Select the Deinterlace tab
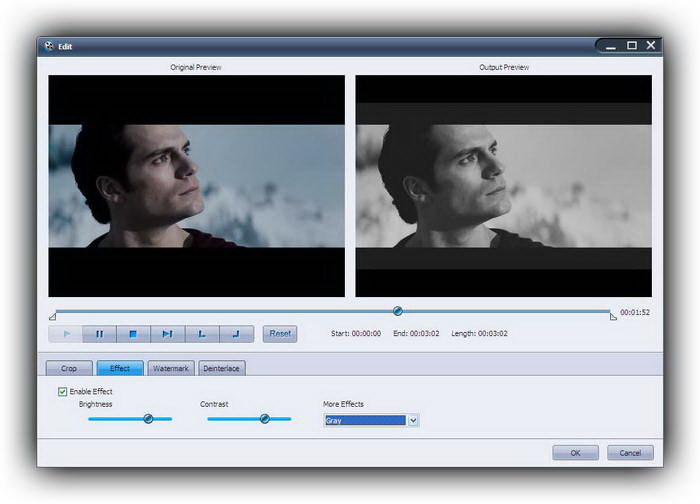700x504 pixels. coord(222,368)
